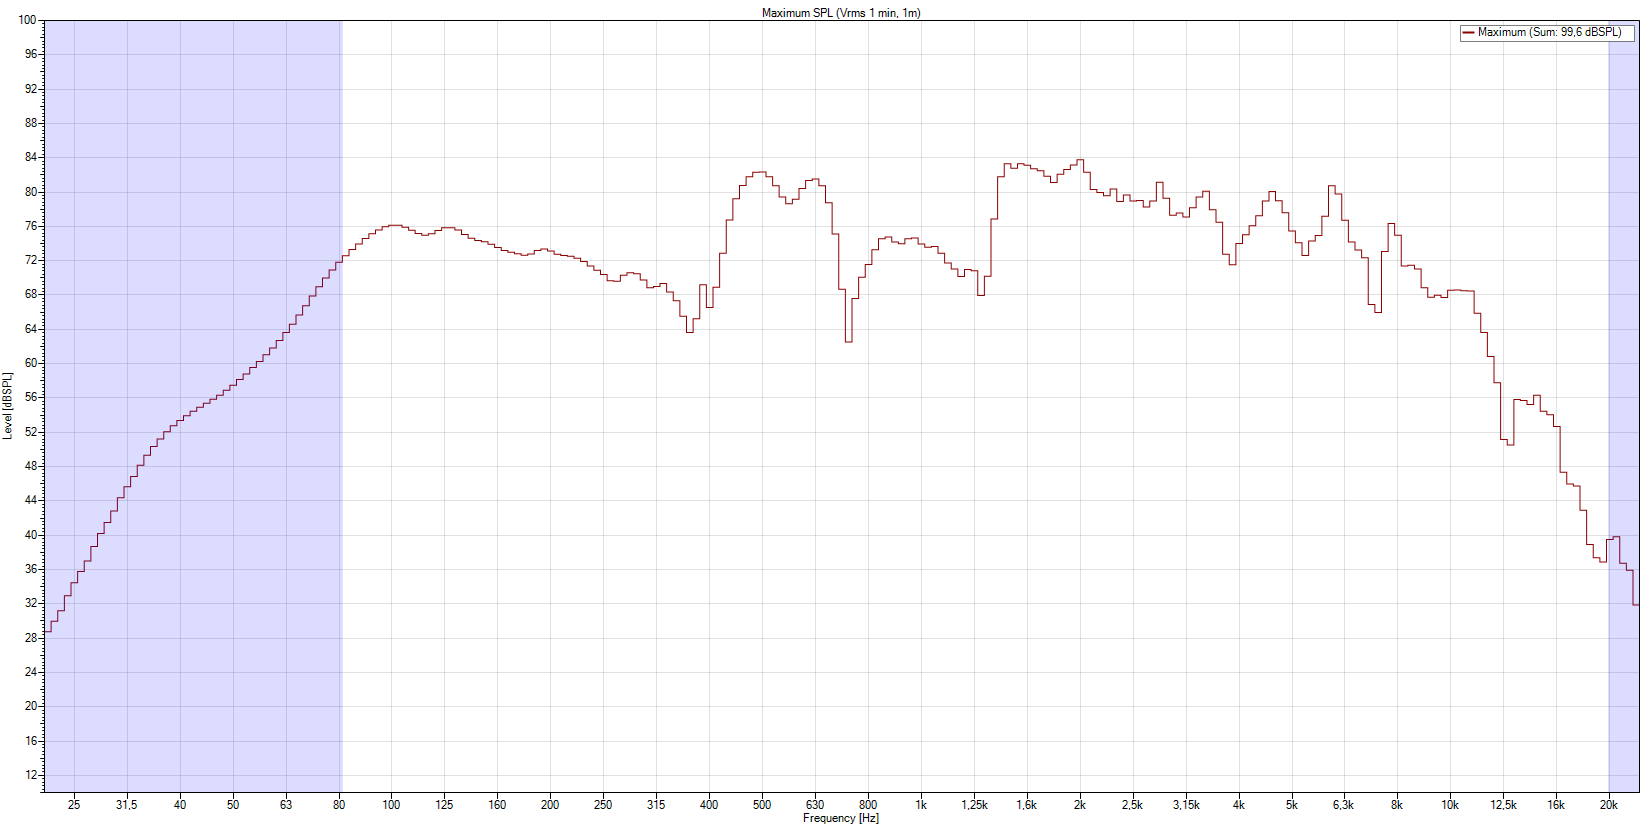Click the 20k frequency tick label
This screenshot has width=1648, height=825.
(1608, 804)
